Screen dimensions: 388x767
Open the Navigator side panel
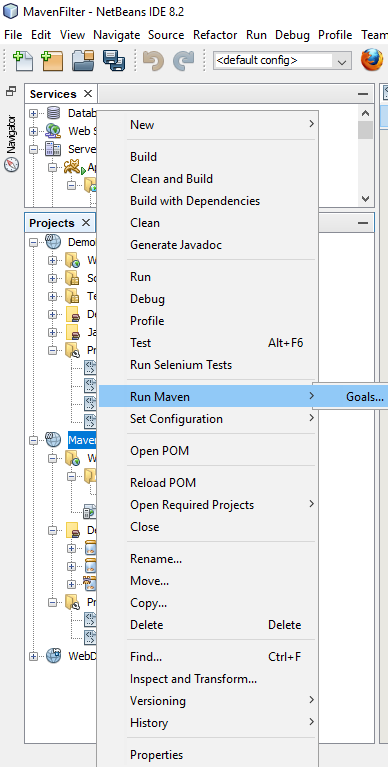tap(11, 143)
